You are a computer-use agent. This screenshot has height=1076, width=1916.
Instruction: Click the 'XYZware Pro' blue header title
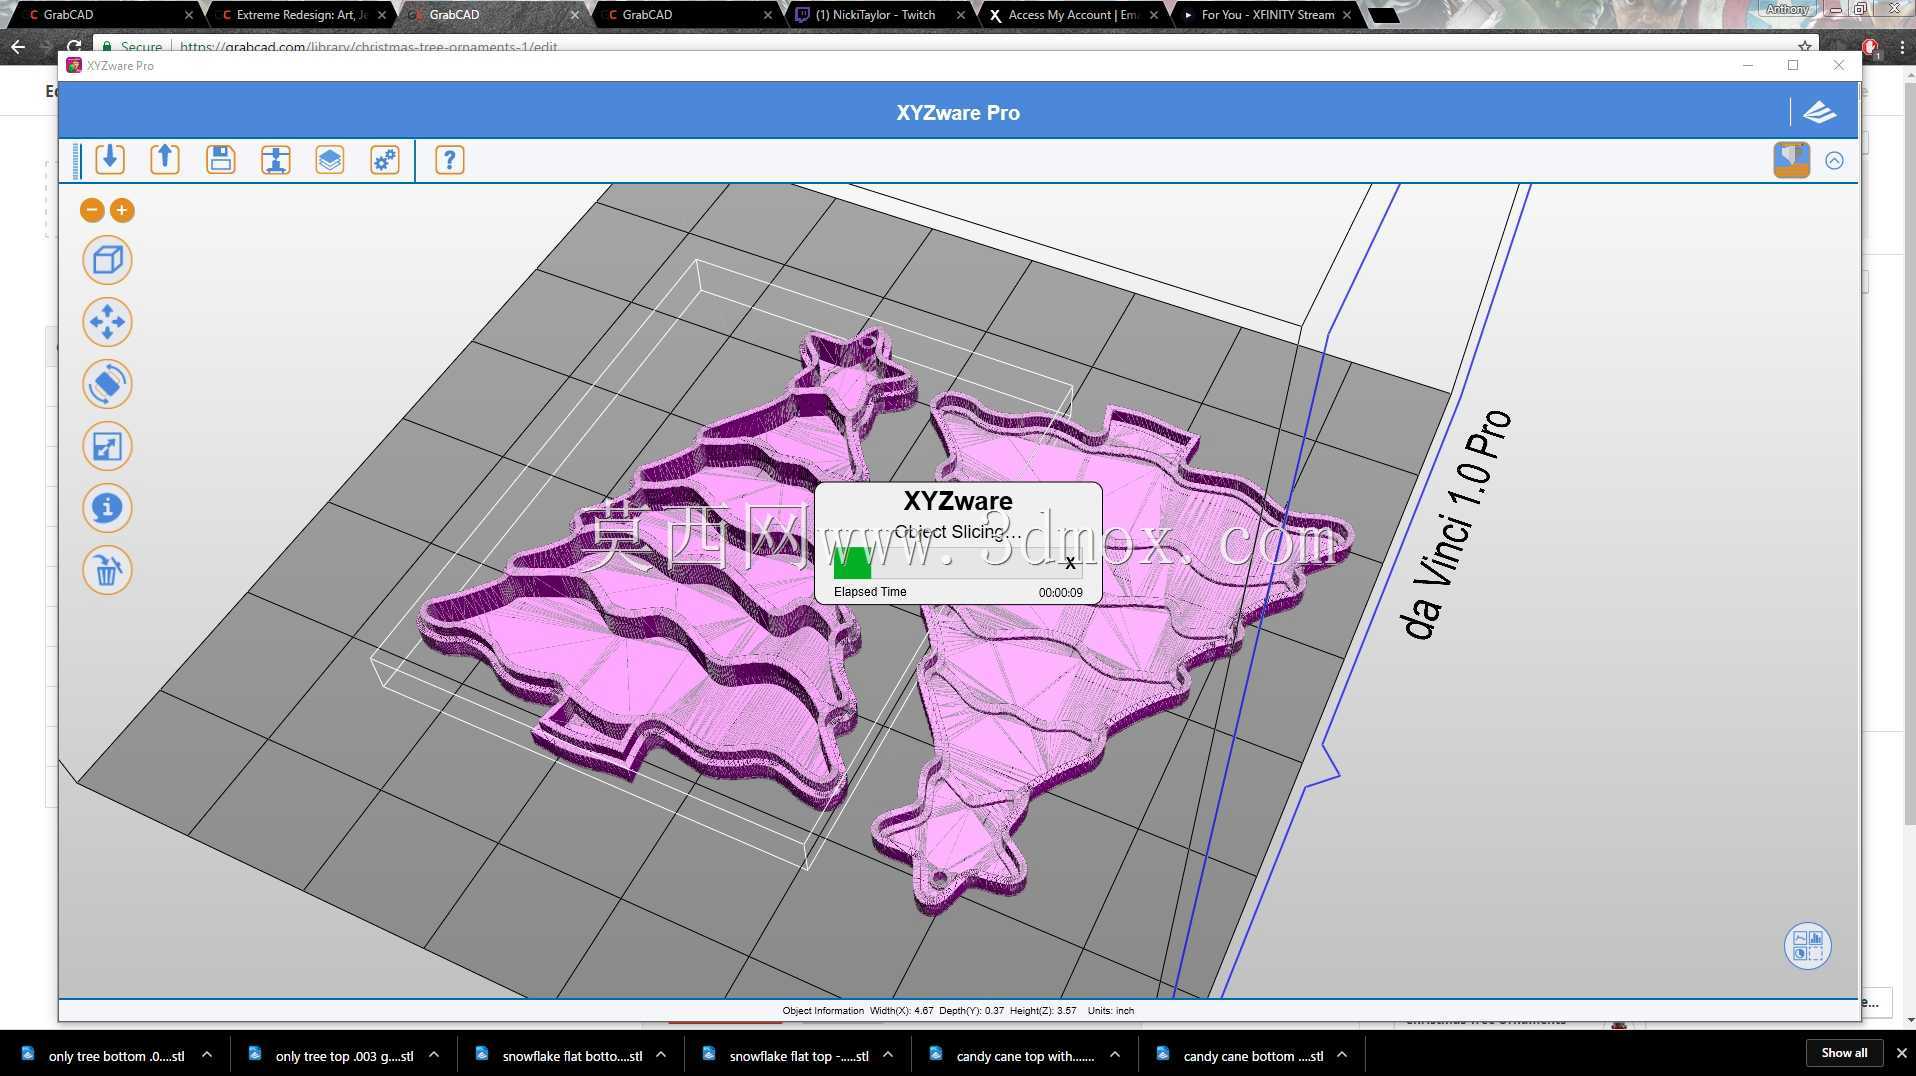point(958,112)
